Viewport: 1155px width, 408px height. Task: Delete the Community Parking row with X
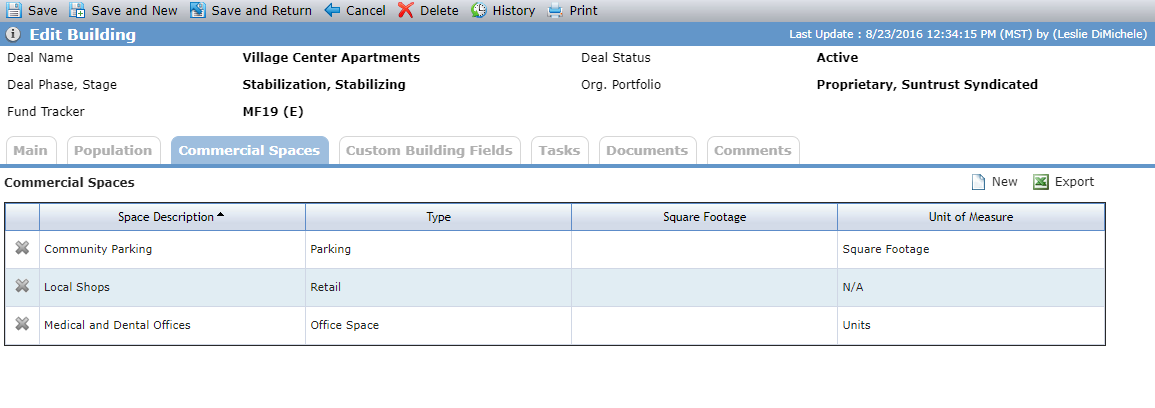22,248
